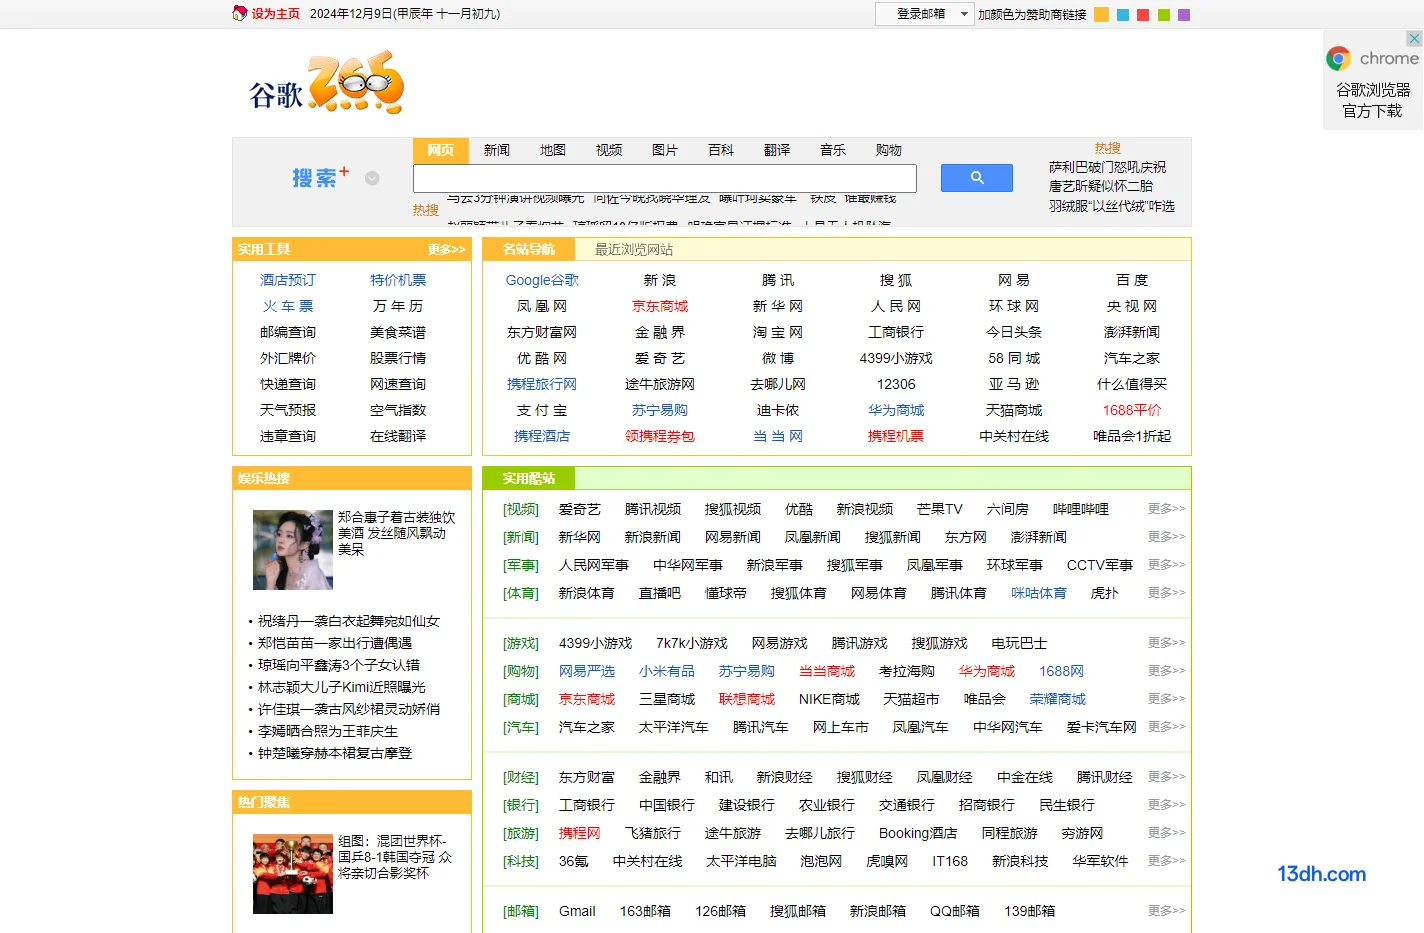Pick the blue theme color swatch
This screenshot has height=933, width=1424.
tap(1123, 15)
